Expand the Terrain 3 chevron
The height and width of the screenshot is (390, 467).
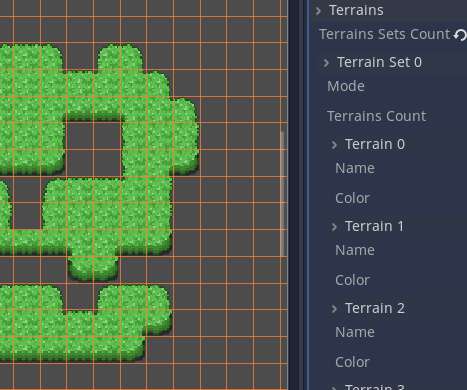pyautogui.click(x=334, y=388)
